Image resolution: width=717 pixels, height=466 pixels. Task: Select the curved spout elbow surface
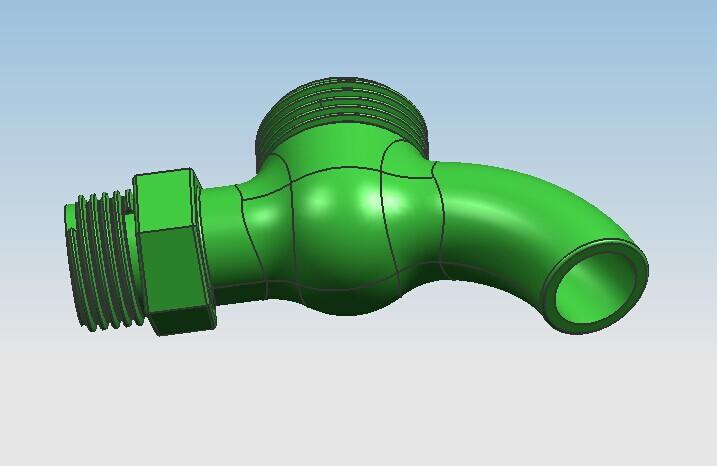tap(520, 215)
